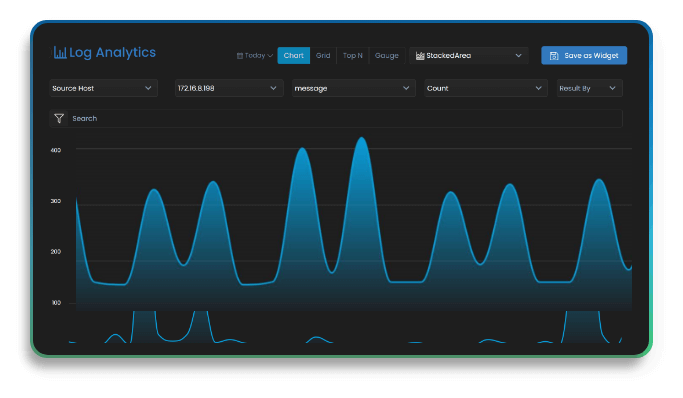Click the 100 y-axis label
This screenshot has height=398, width=683.
pyautogui.click(x=56, y=303)
